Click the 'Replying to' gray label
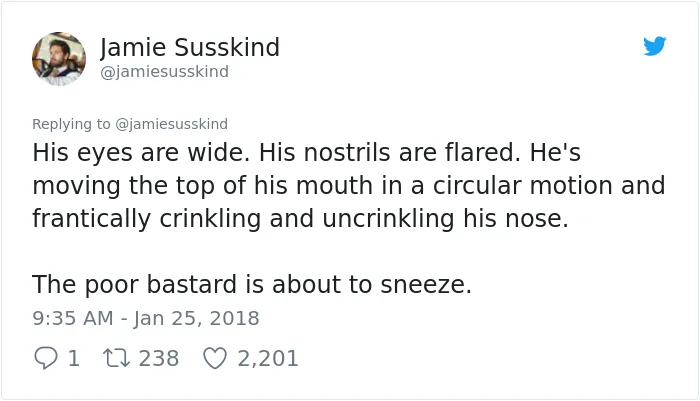Viewport: 700px width, 401px height. 71,124
